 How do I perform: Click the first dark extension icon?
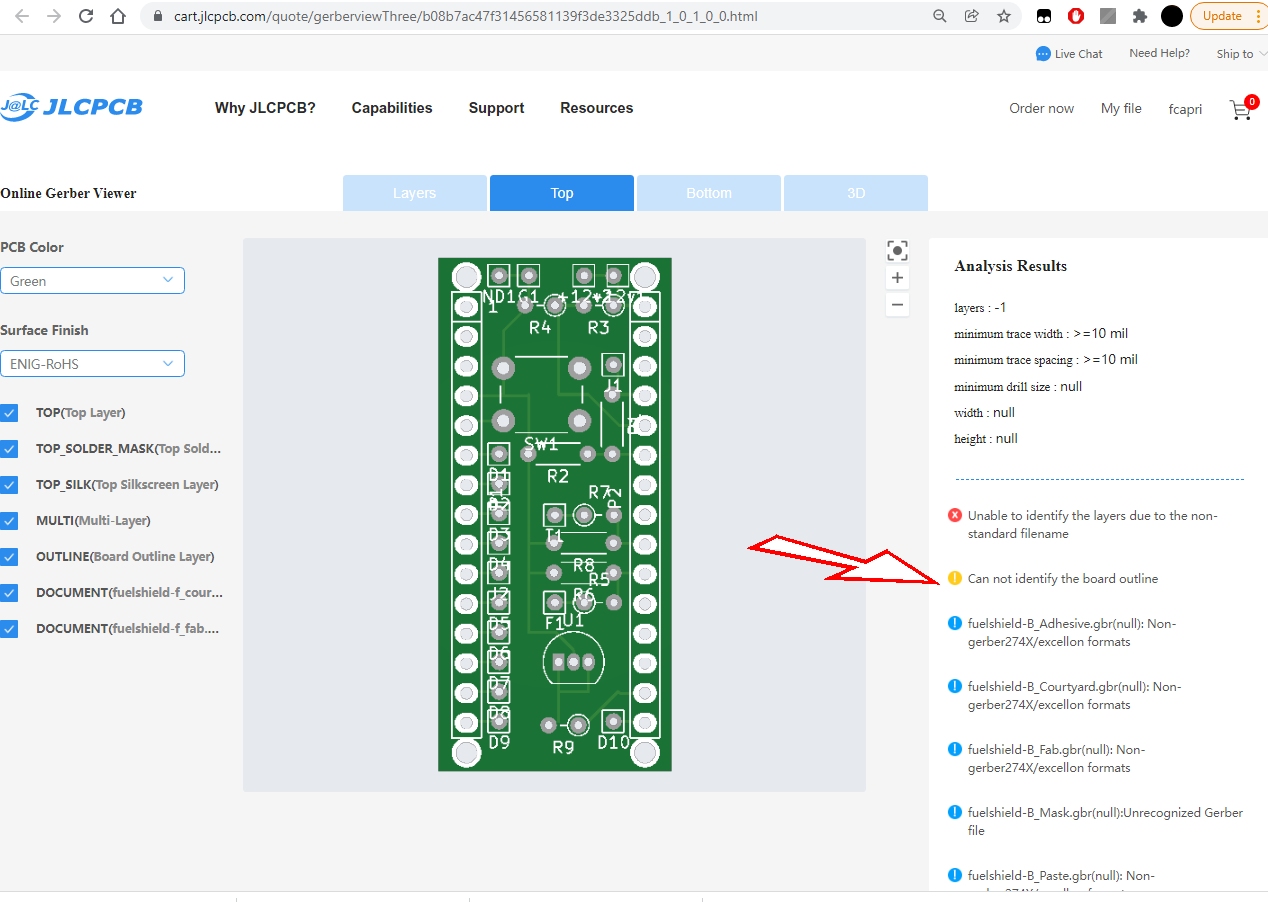coord(1044,16)
